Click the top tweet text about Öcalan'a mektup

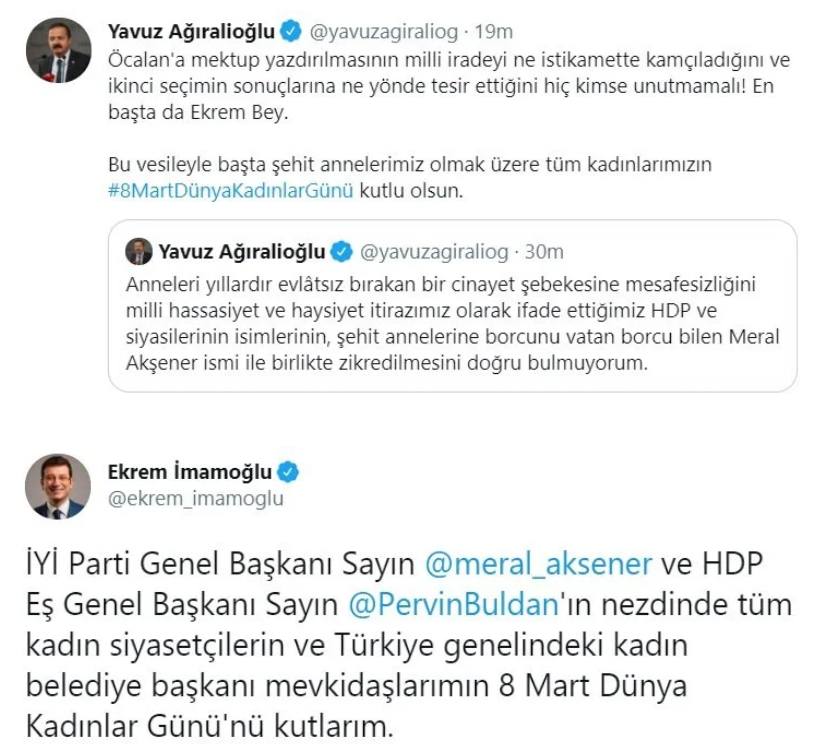click(x=449, y=86)
